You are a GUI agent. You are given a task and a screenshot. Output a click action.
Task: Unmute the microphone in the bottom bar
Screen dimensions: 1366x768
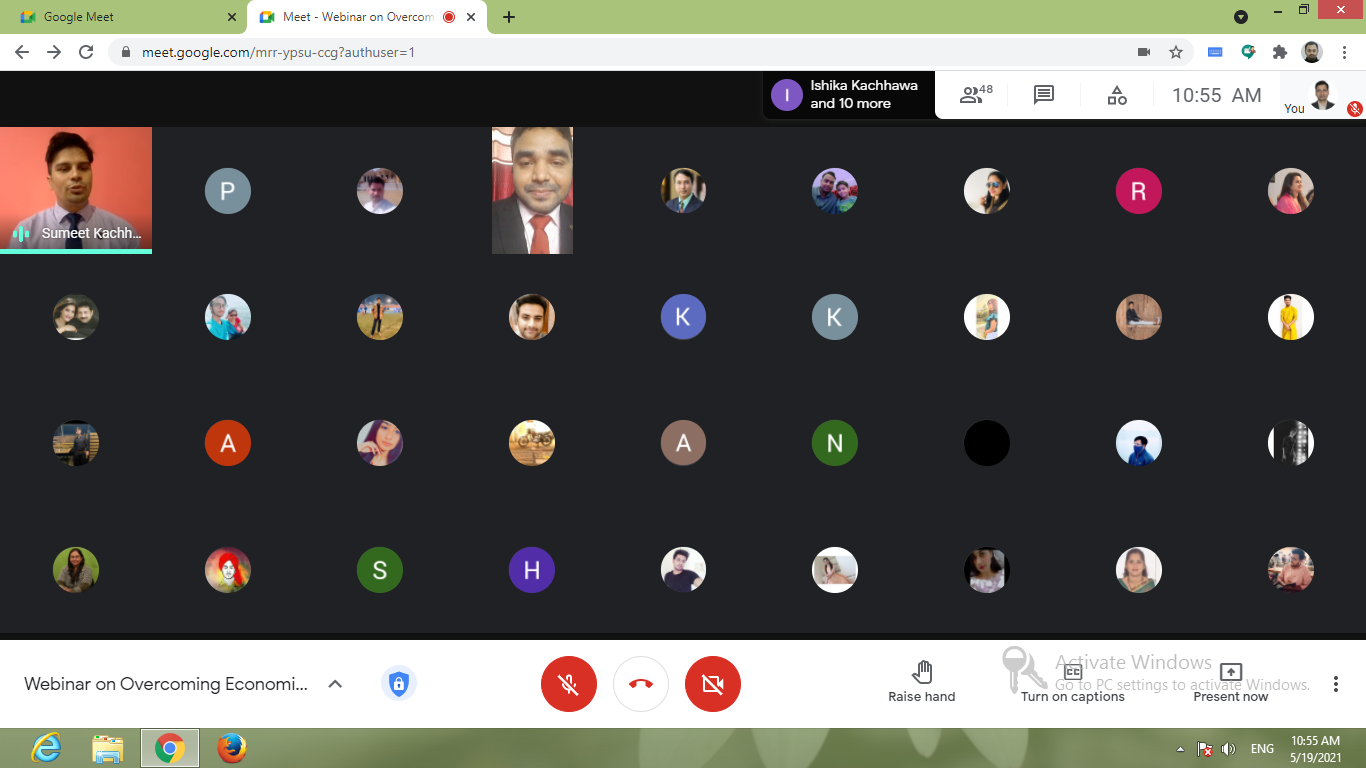coord(568,684)
